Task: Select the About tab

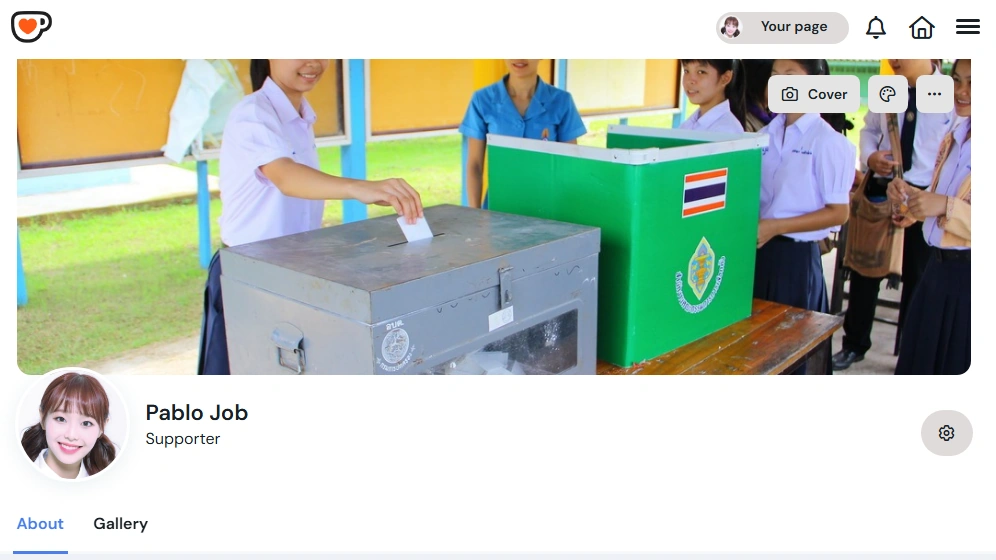Action: 40,524
